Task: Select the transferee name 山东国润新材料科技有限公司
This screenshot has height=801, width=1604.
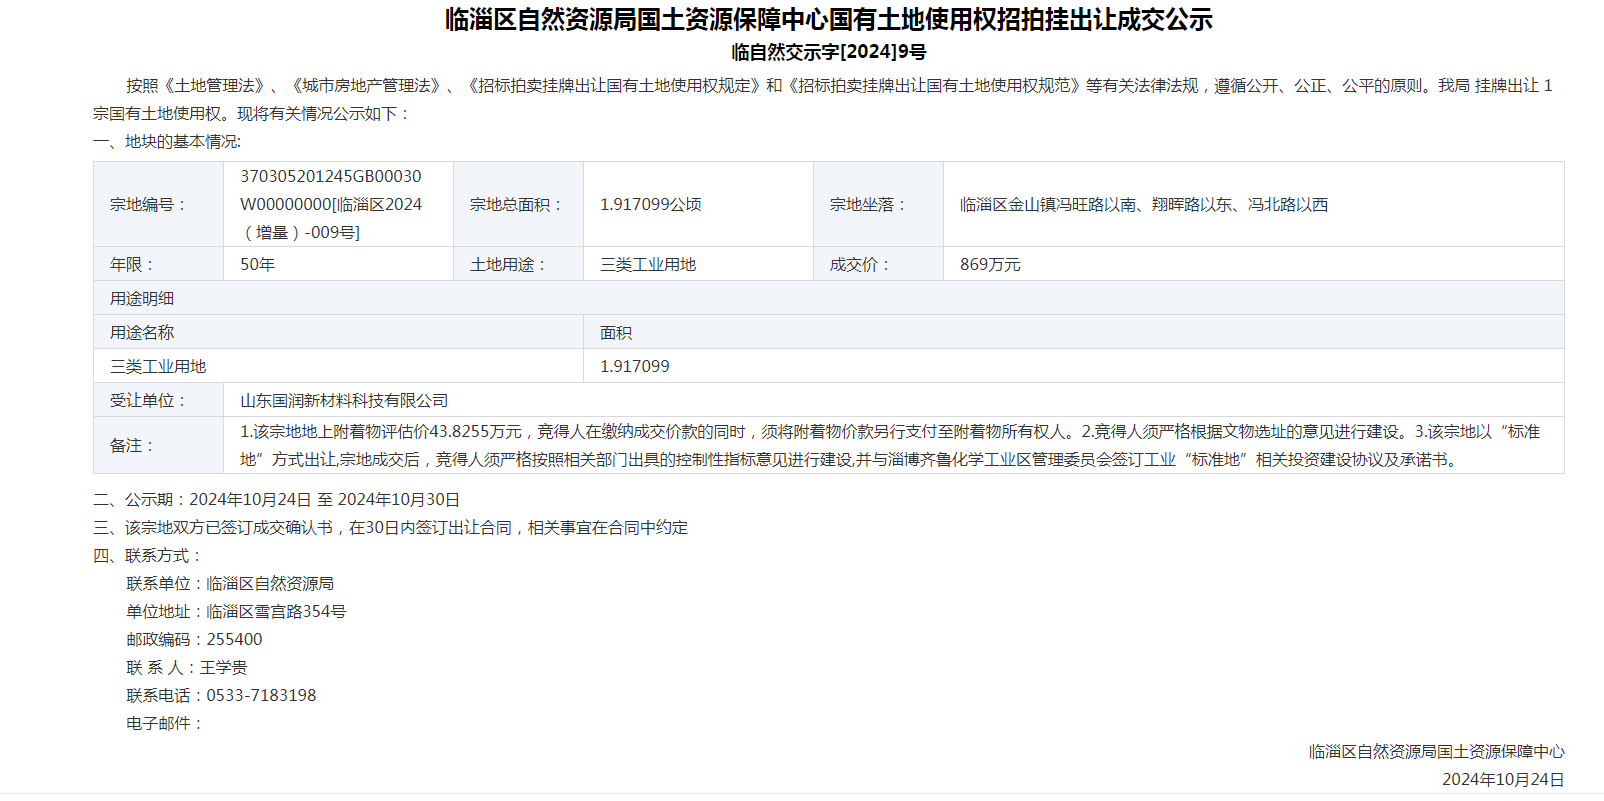Action: click(x=344, y=400)
